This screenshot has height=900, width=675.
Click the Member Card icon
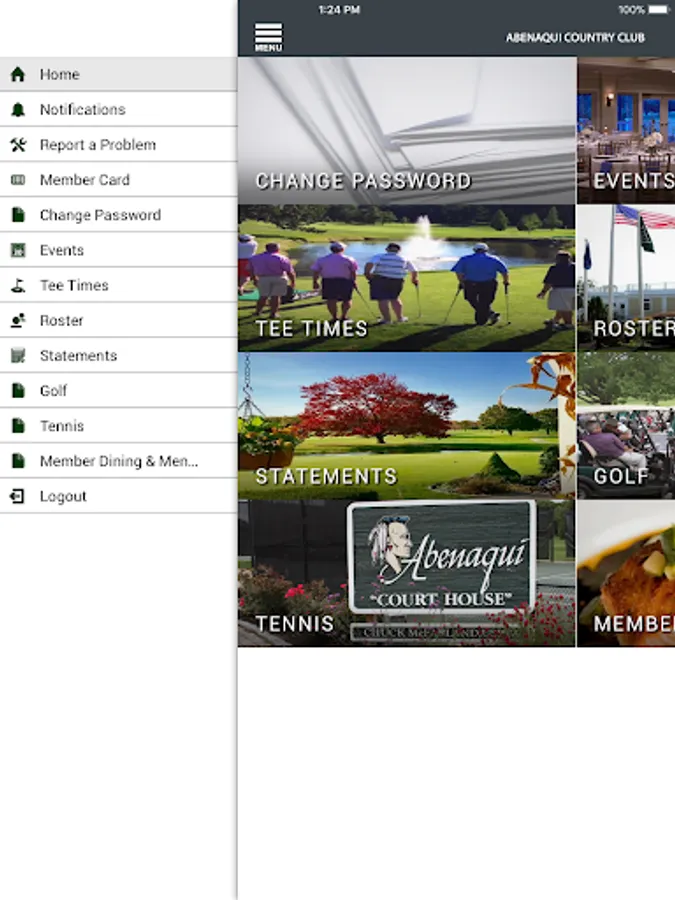click(18, 180)
